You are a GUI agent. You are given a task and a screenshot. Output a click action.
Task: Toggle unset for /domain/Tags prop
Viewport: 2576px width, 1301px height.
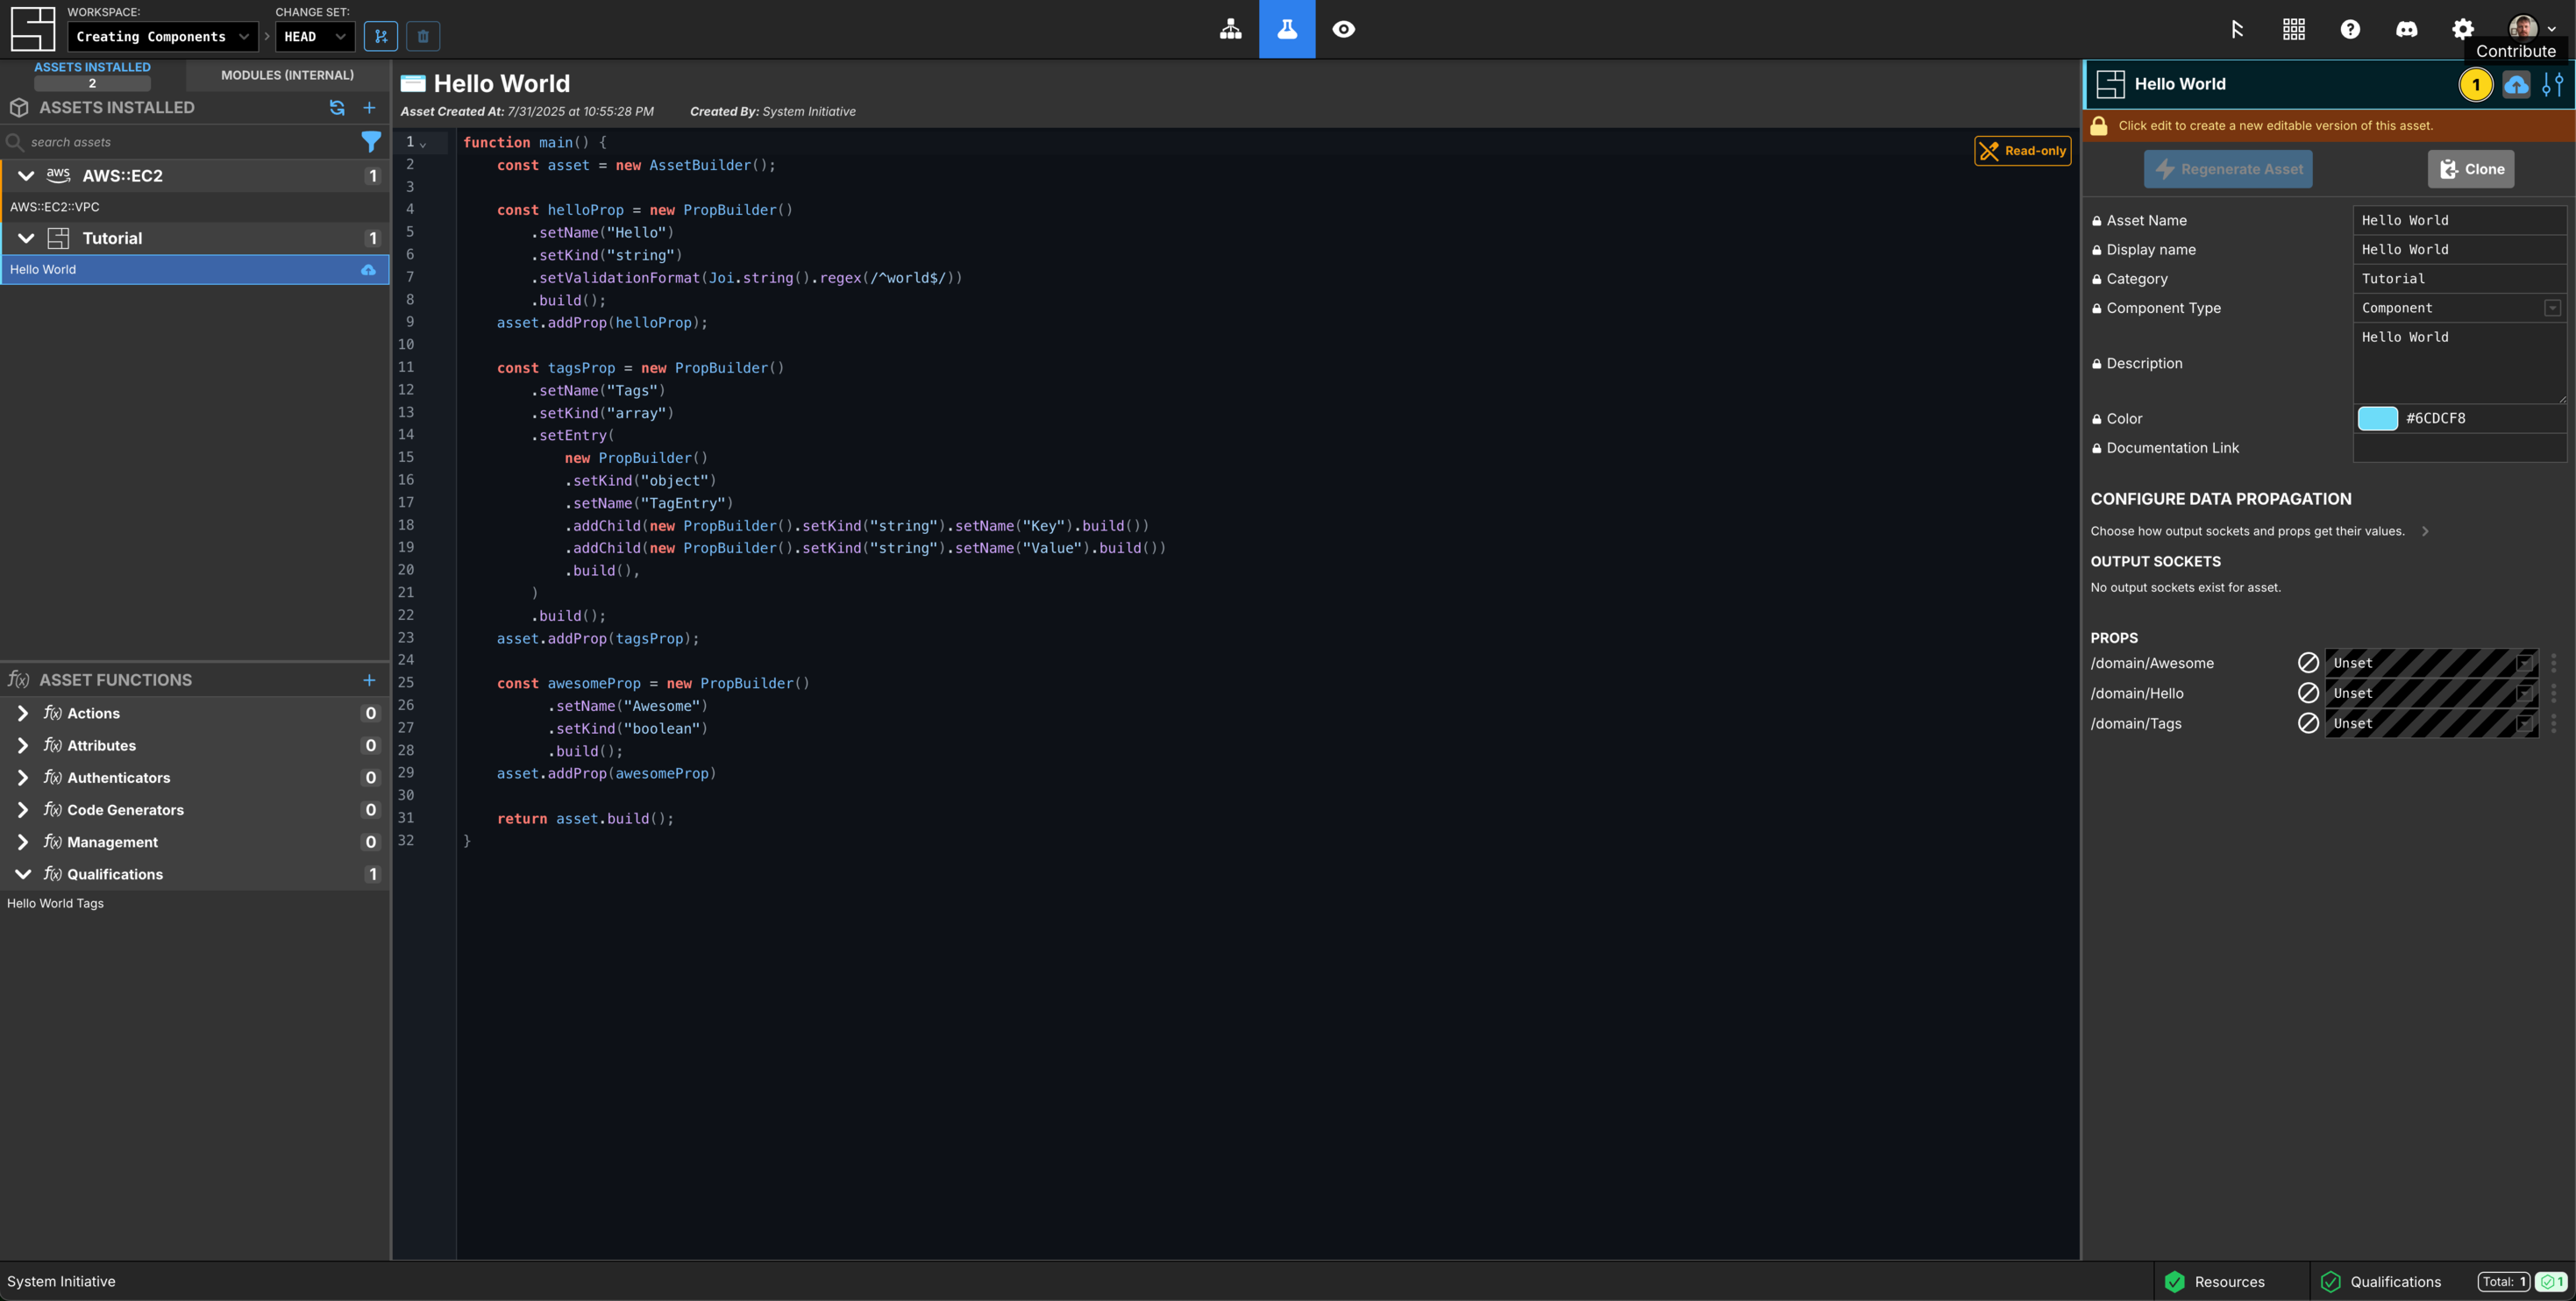pos(2308,723)
